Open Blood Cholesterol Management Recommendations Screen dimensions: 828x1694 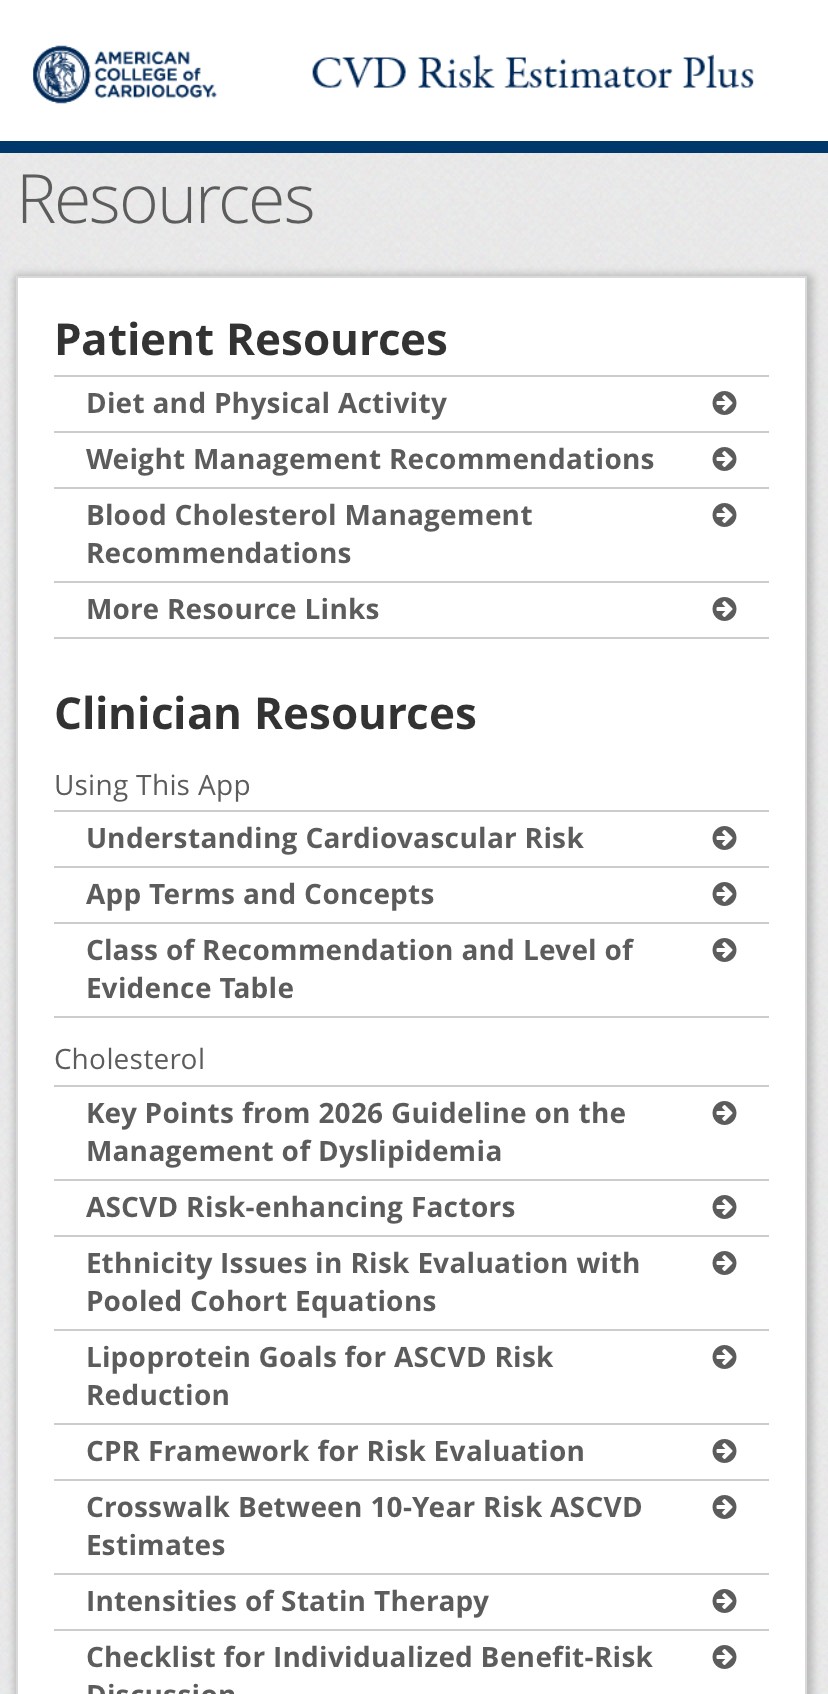[310, 533]
